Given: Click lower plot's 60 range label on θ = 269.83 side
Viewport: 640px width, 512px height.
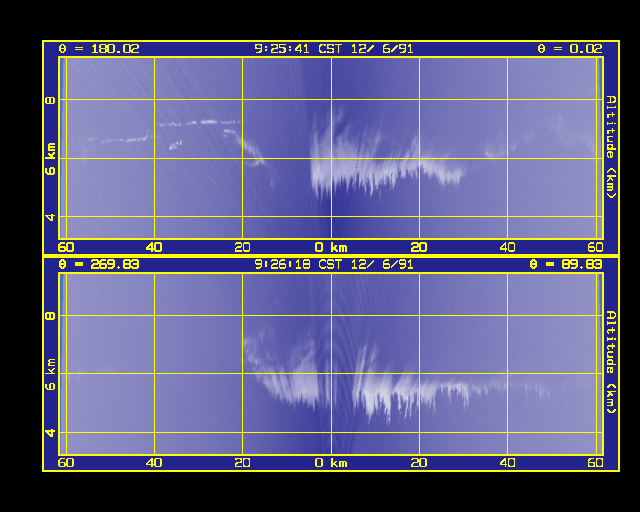Looking at the screenshot, I should click(x=66, y=463).
